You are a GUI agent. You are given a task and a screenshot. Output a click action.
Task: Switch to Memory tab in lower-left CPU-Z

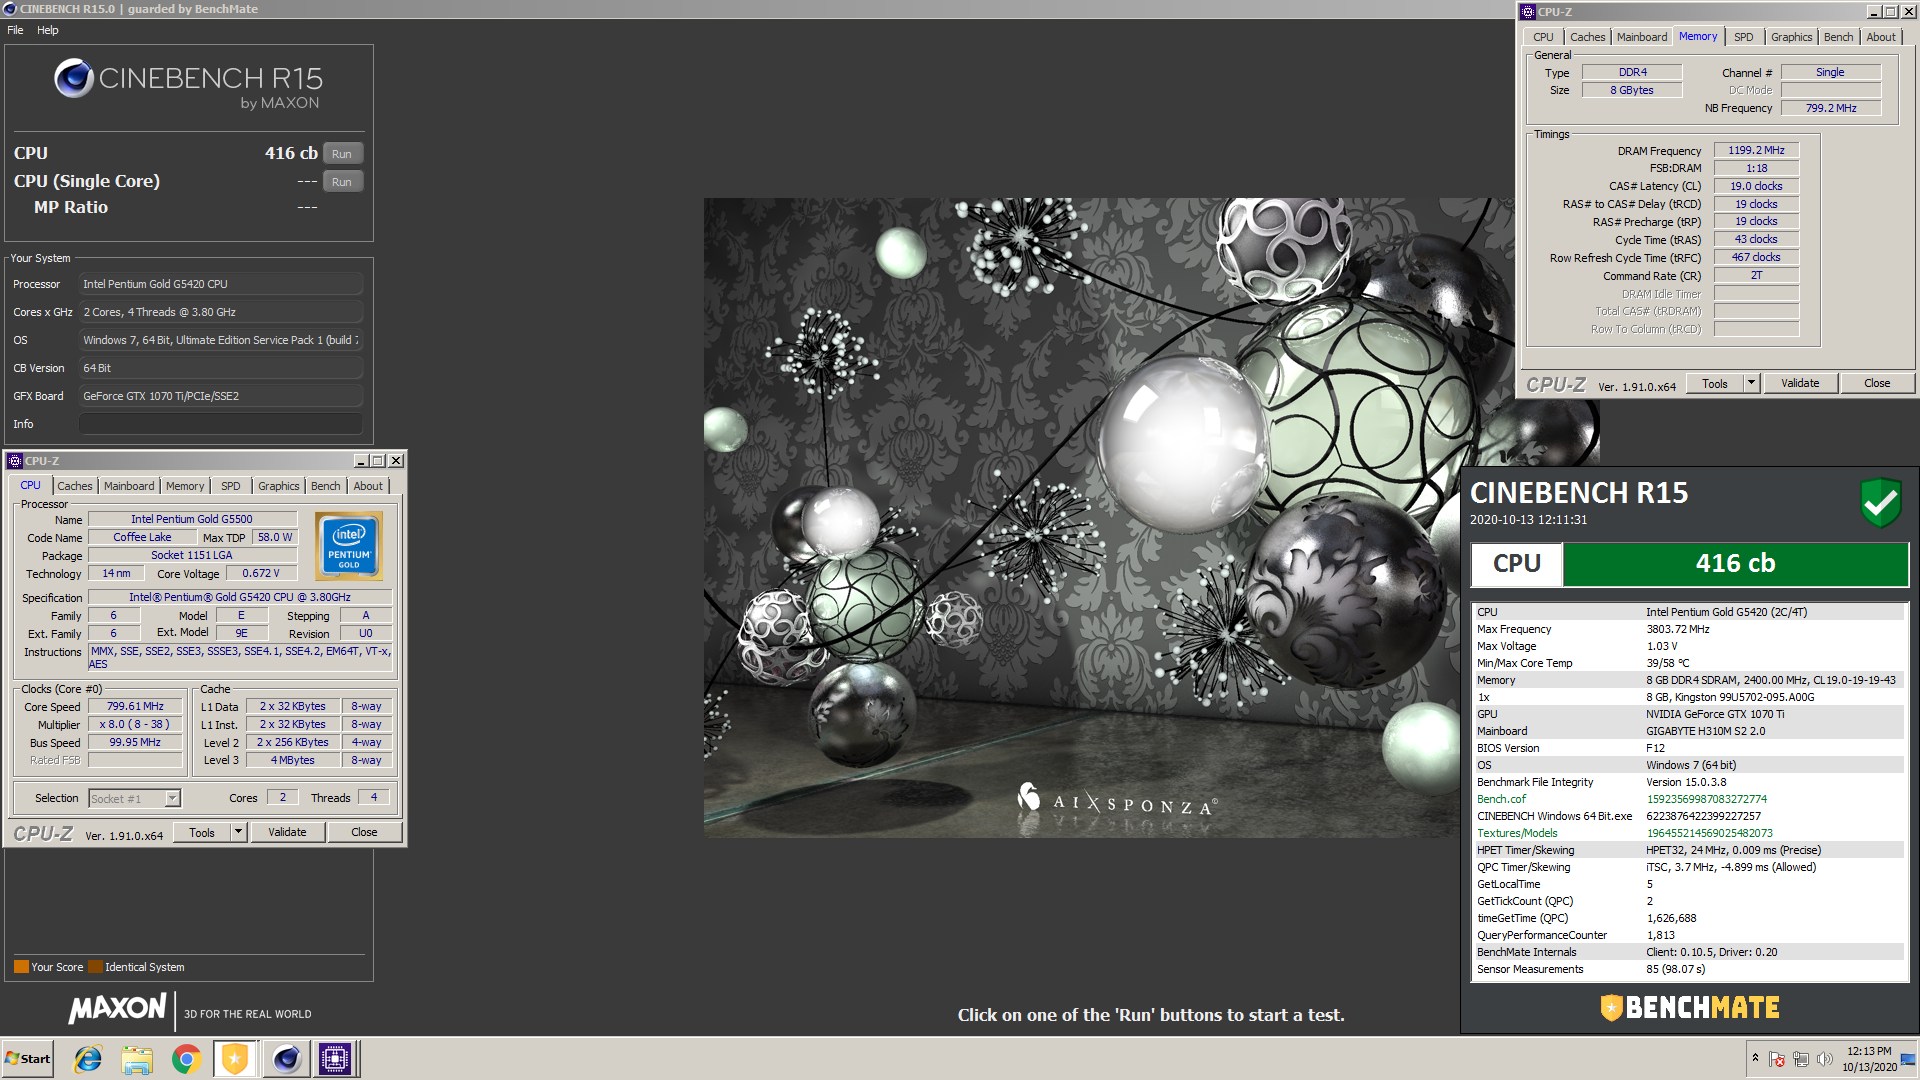185,486
